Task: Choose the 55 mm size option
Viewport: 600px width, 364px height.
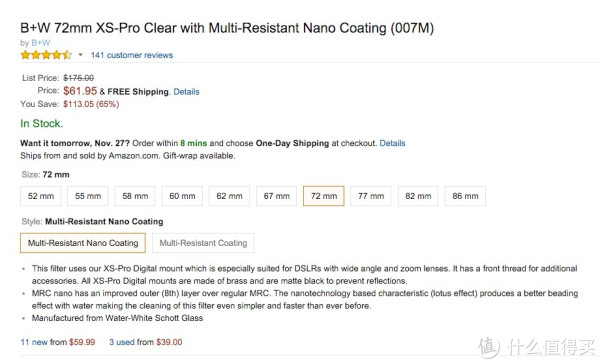Action: coord(88,196)
